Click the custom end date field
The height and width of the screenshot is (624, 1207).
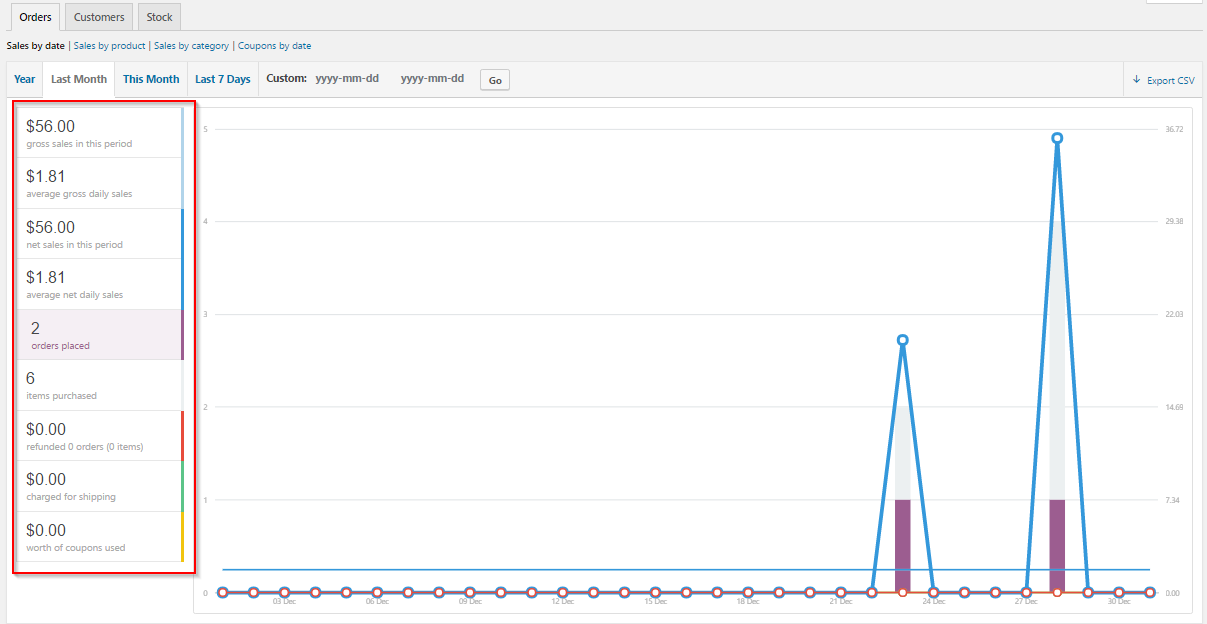pyautogui.click(x=432, y=79)
